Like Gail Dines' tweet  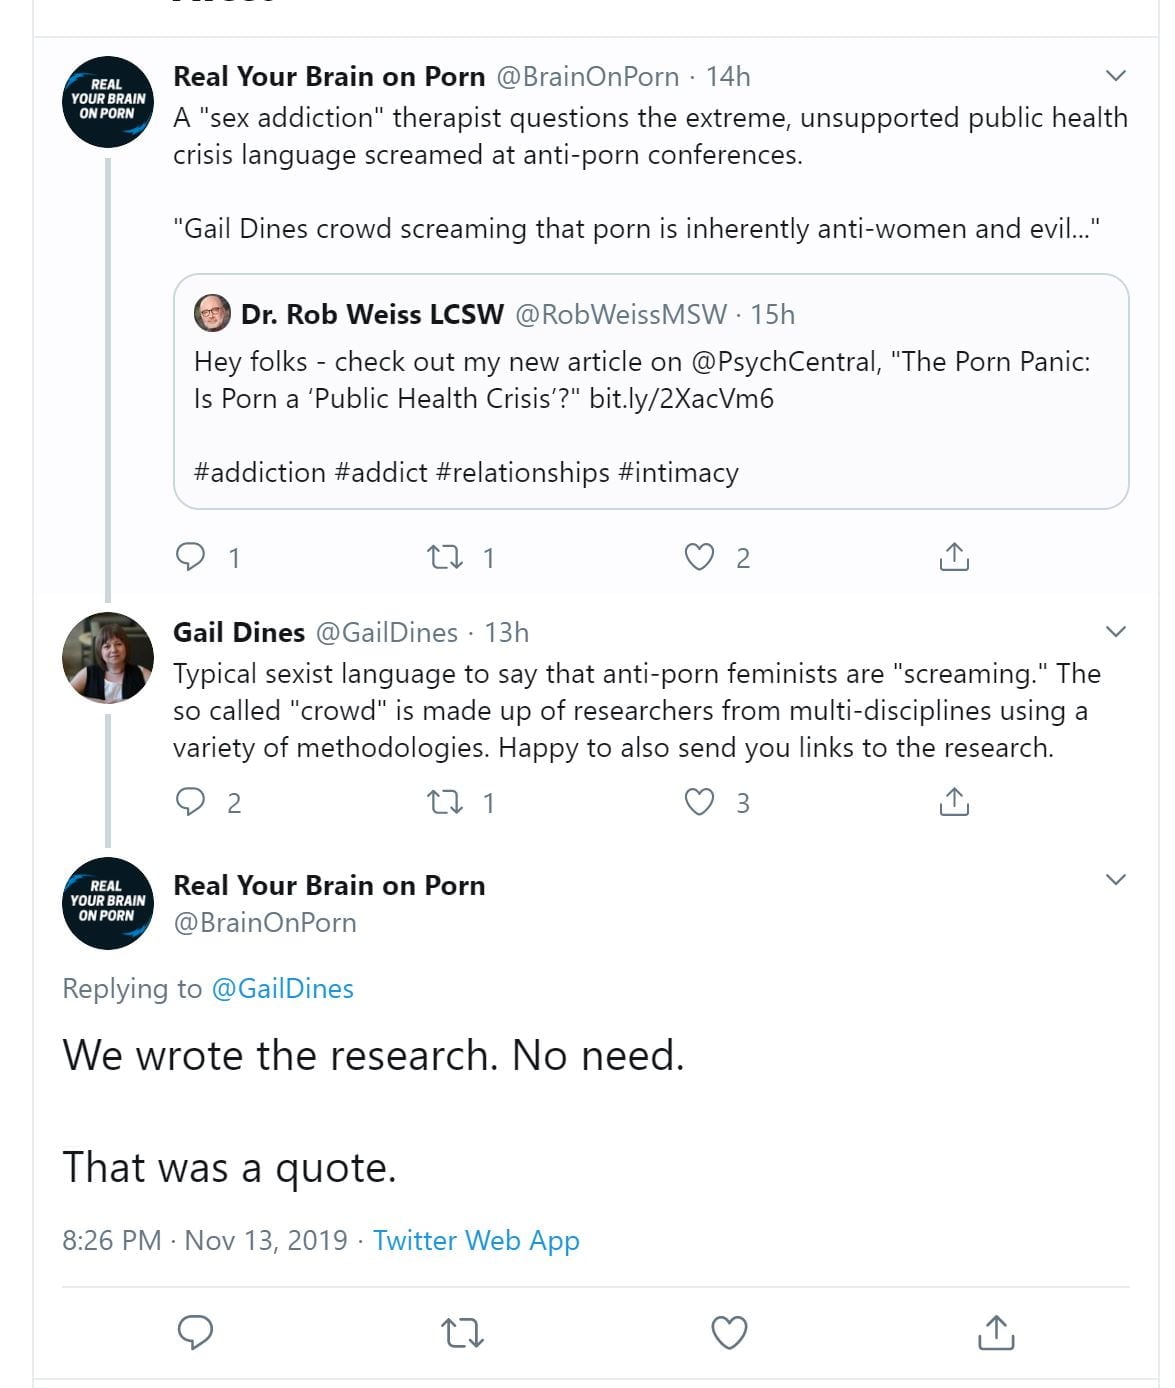pyautogui.click(x=699, y=802)
